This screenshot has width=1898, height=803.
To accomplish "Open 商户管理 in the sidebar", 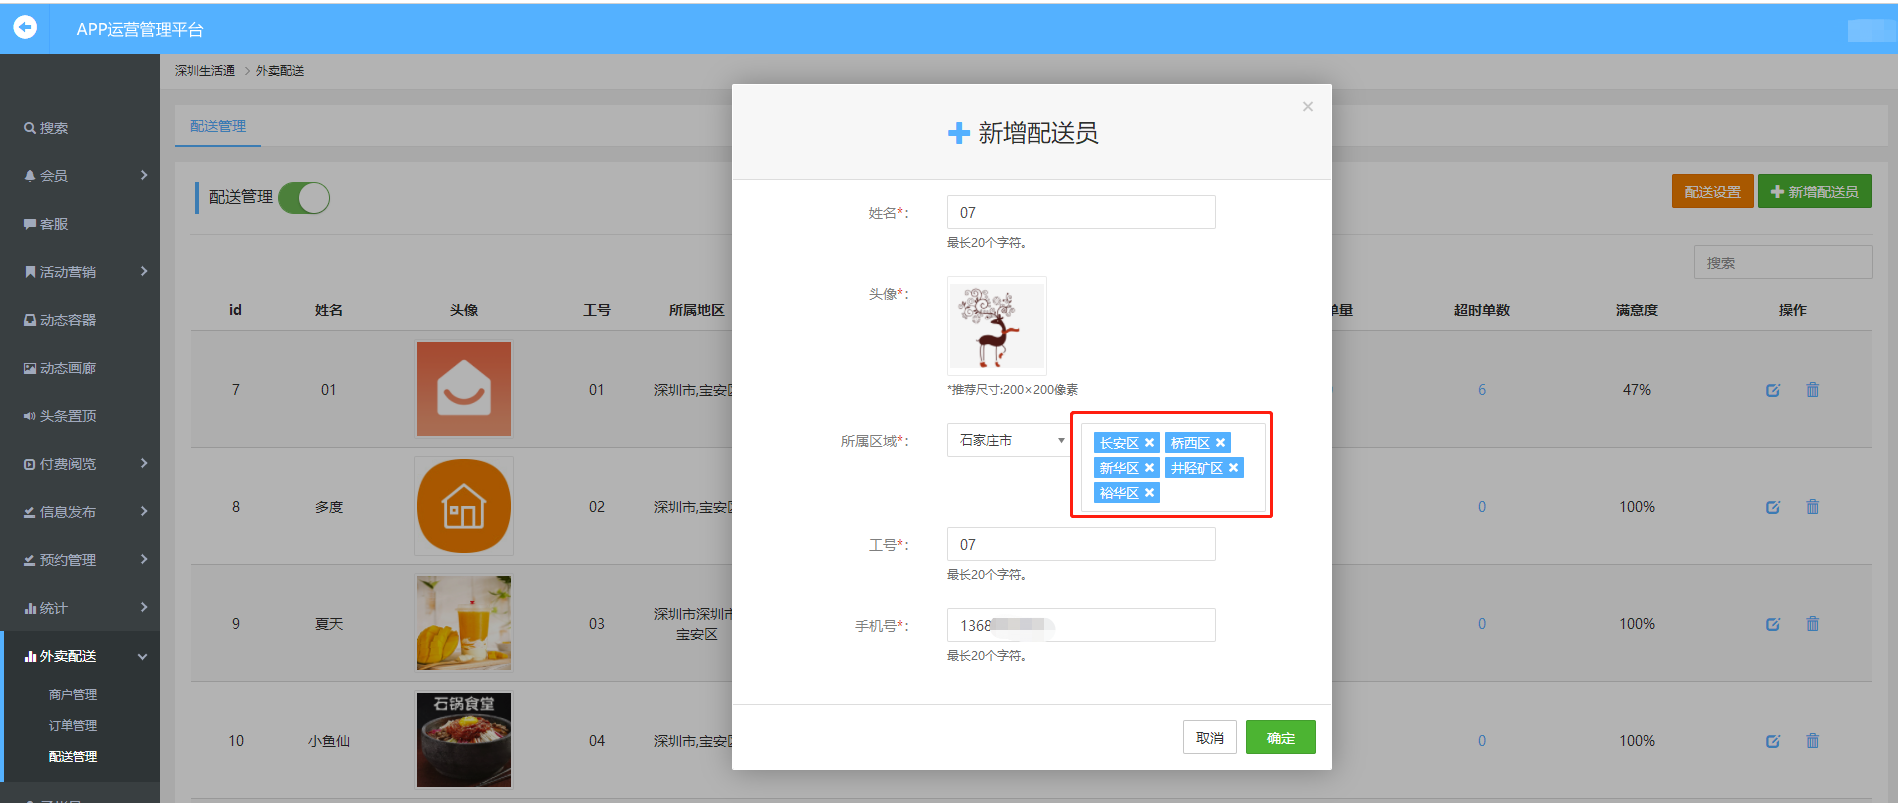I will [73, 694].
